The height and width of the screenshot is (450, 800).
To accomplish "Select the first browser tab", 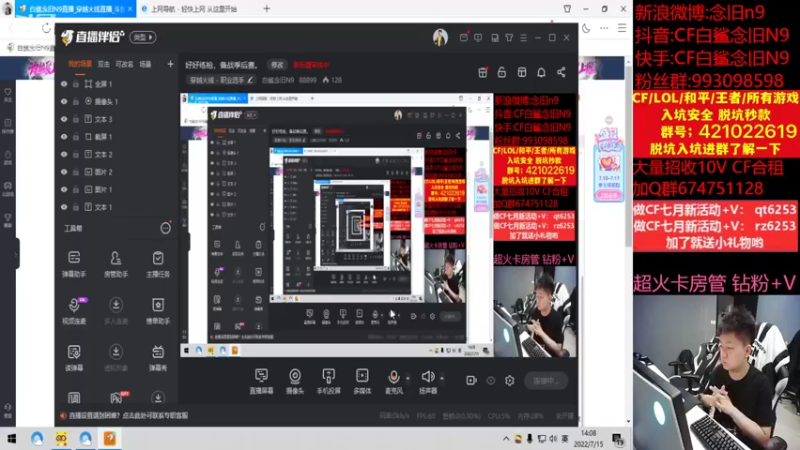I will pyautogui.click(x=76, y=9).
